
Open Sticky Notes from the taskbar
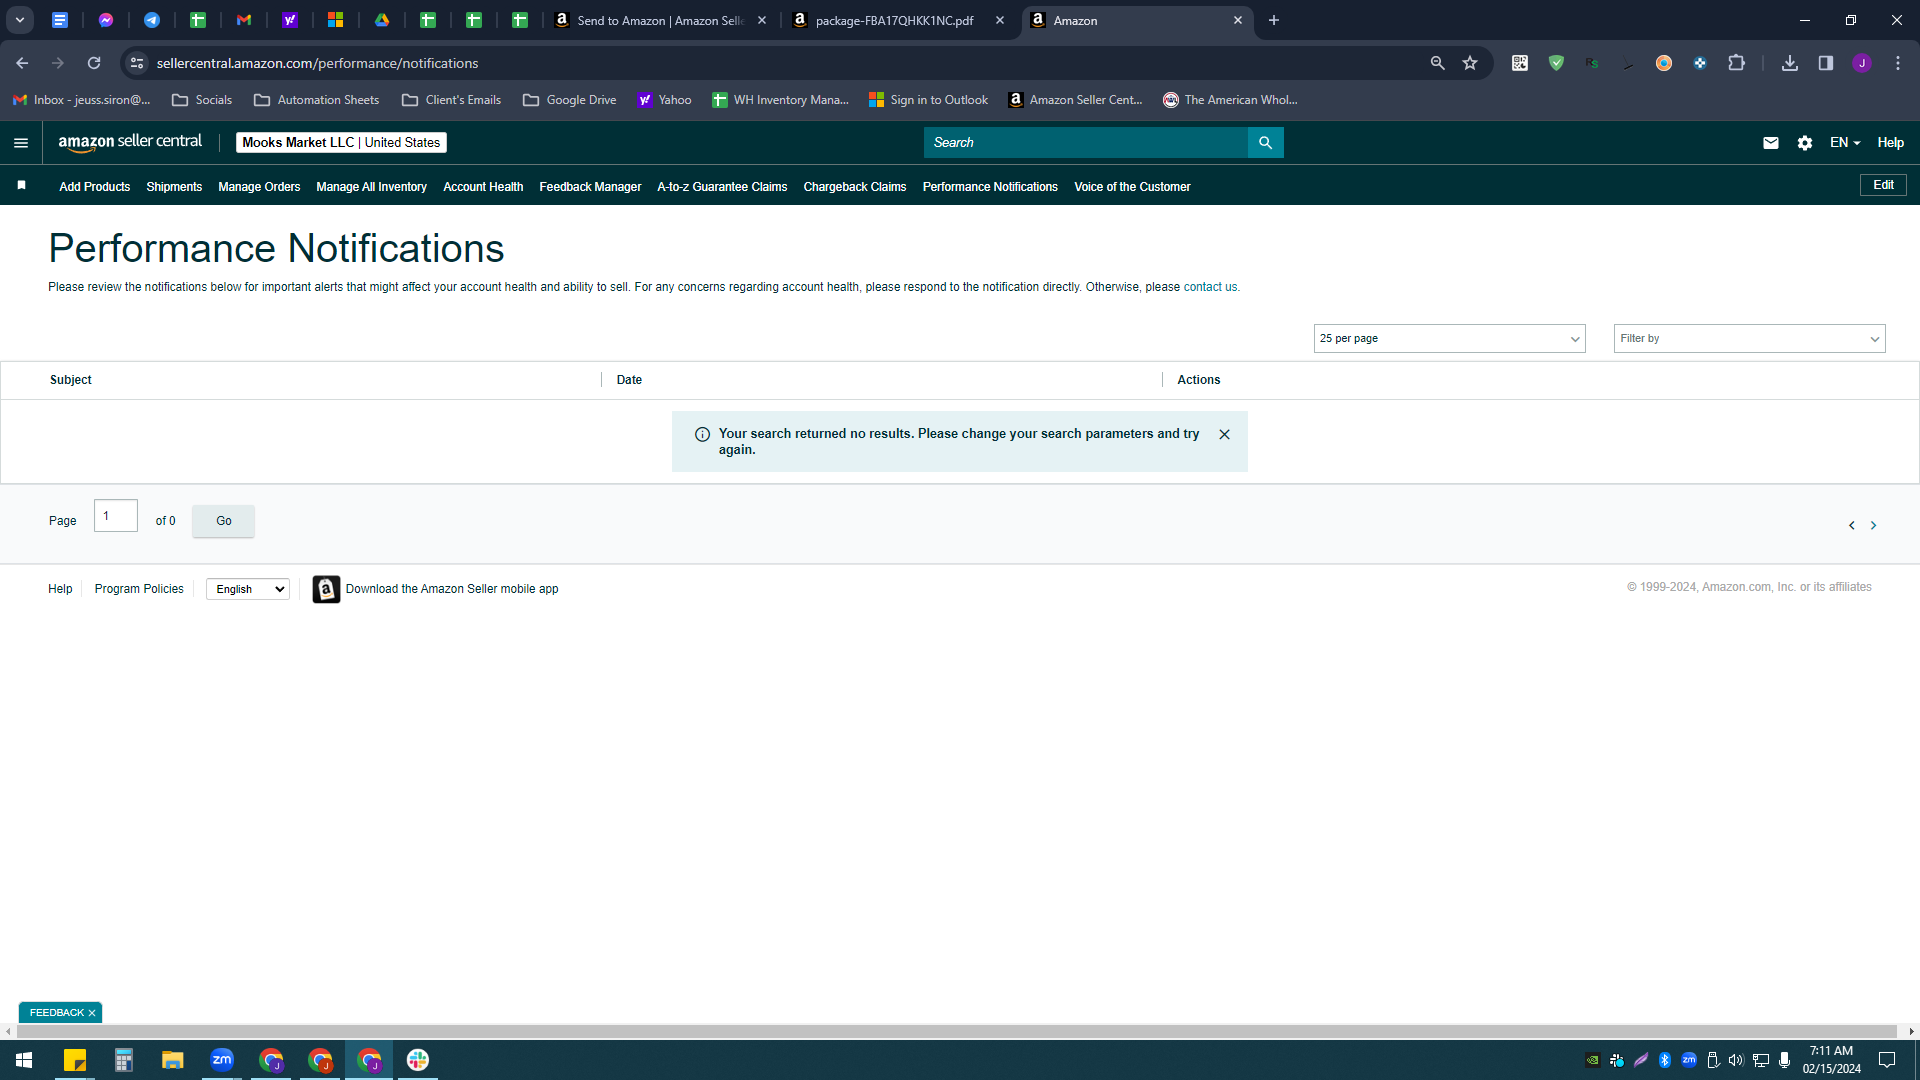75,1060
